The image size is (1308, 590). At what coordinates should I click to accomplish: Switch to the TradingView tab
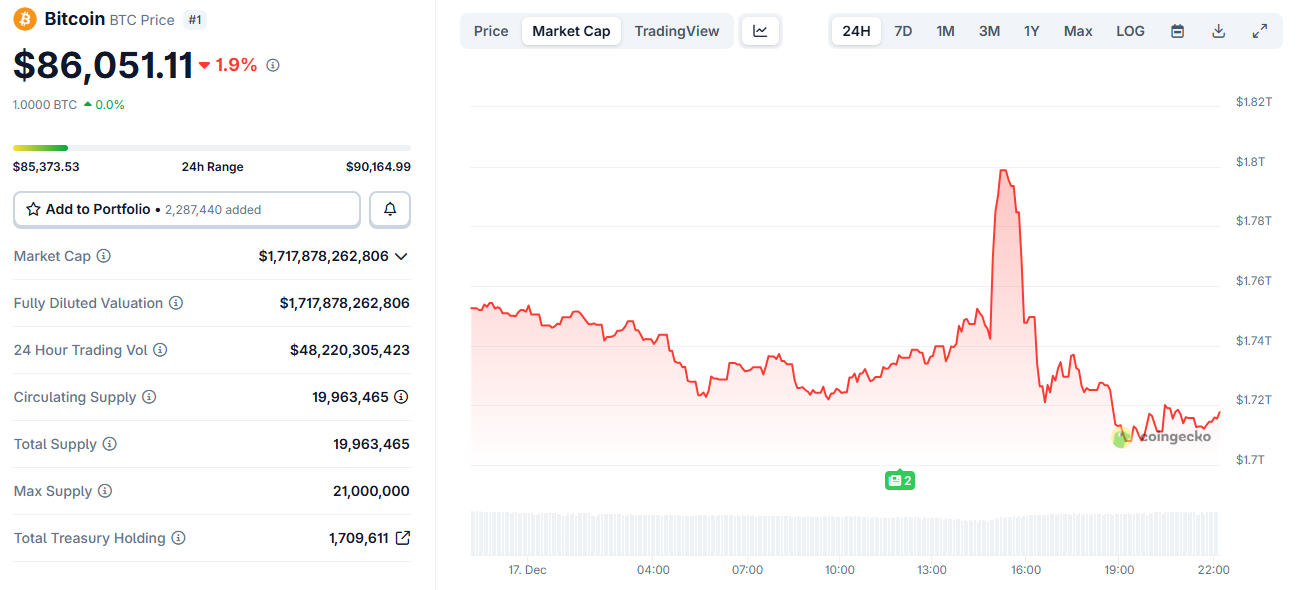(677, 31)
